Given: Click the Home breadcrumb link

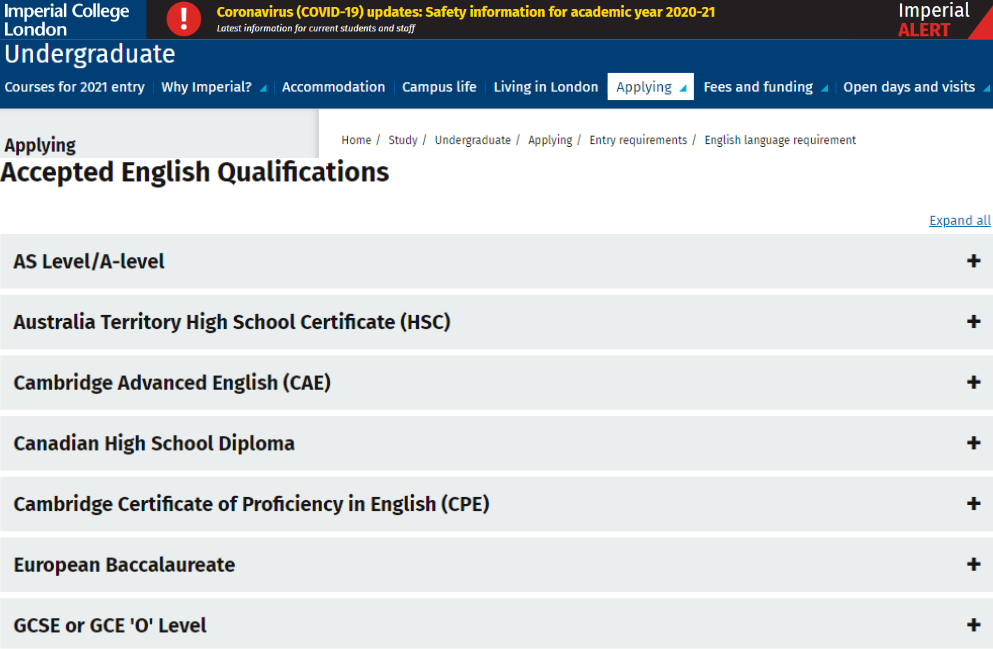Looking at the screenshot, I should click(356, 140).
